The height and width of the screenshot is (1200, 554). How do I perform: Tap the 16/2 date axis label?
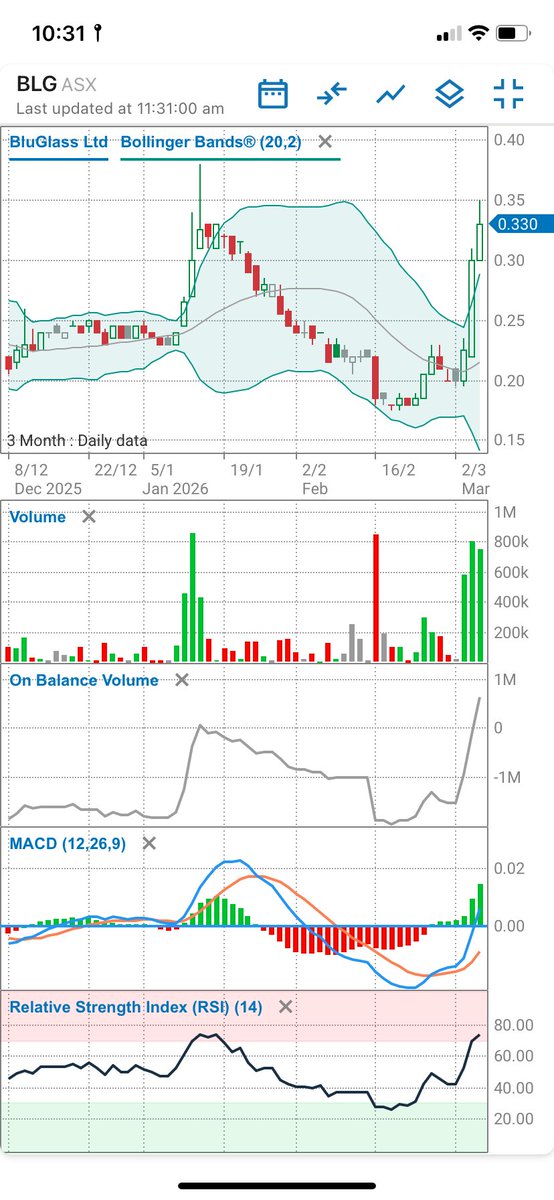[399, 469]
